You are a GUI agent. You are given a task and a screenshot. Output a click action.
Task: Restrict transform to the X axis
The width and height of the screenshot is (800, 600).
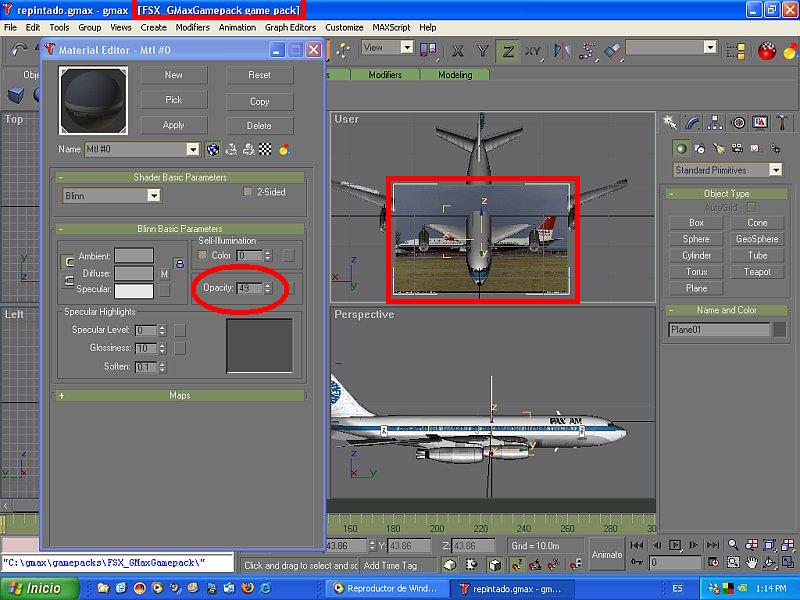457,49
